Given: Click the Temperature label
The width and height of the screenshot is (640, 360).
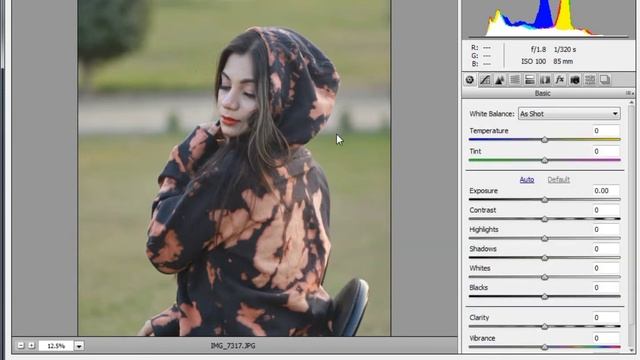Looking at the screenshot, I should (x=489, y=131).
